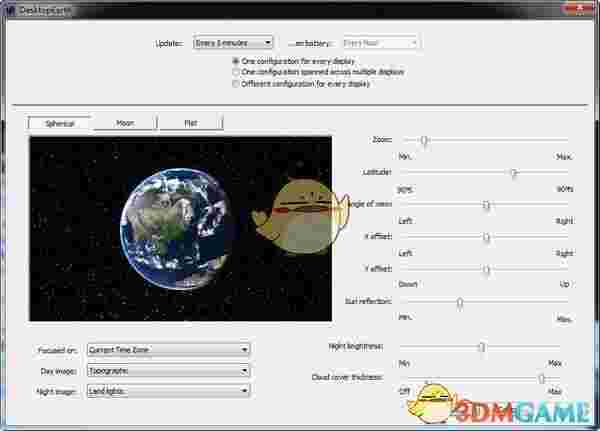Switch to the Flat tab

pyautogui.click(x=190, y=123)
